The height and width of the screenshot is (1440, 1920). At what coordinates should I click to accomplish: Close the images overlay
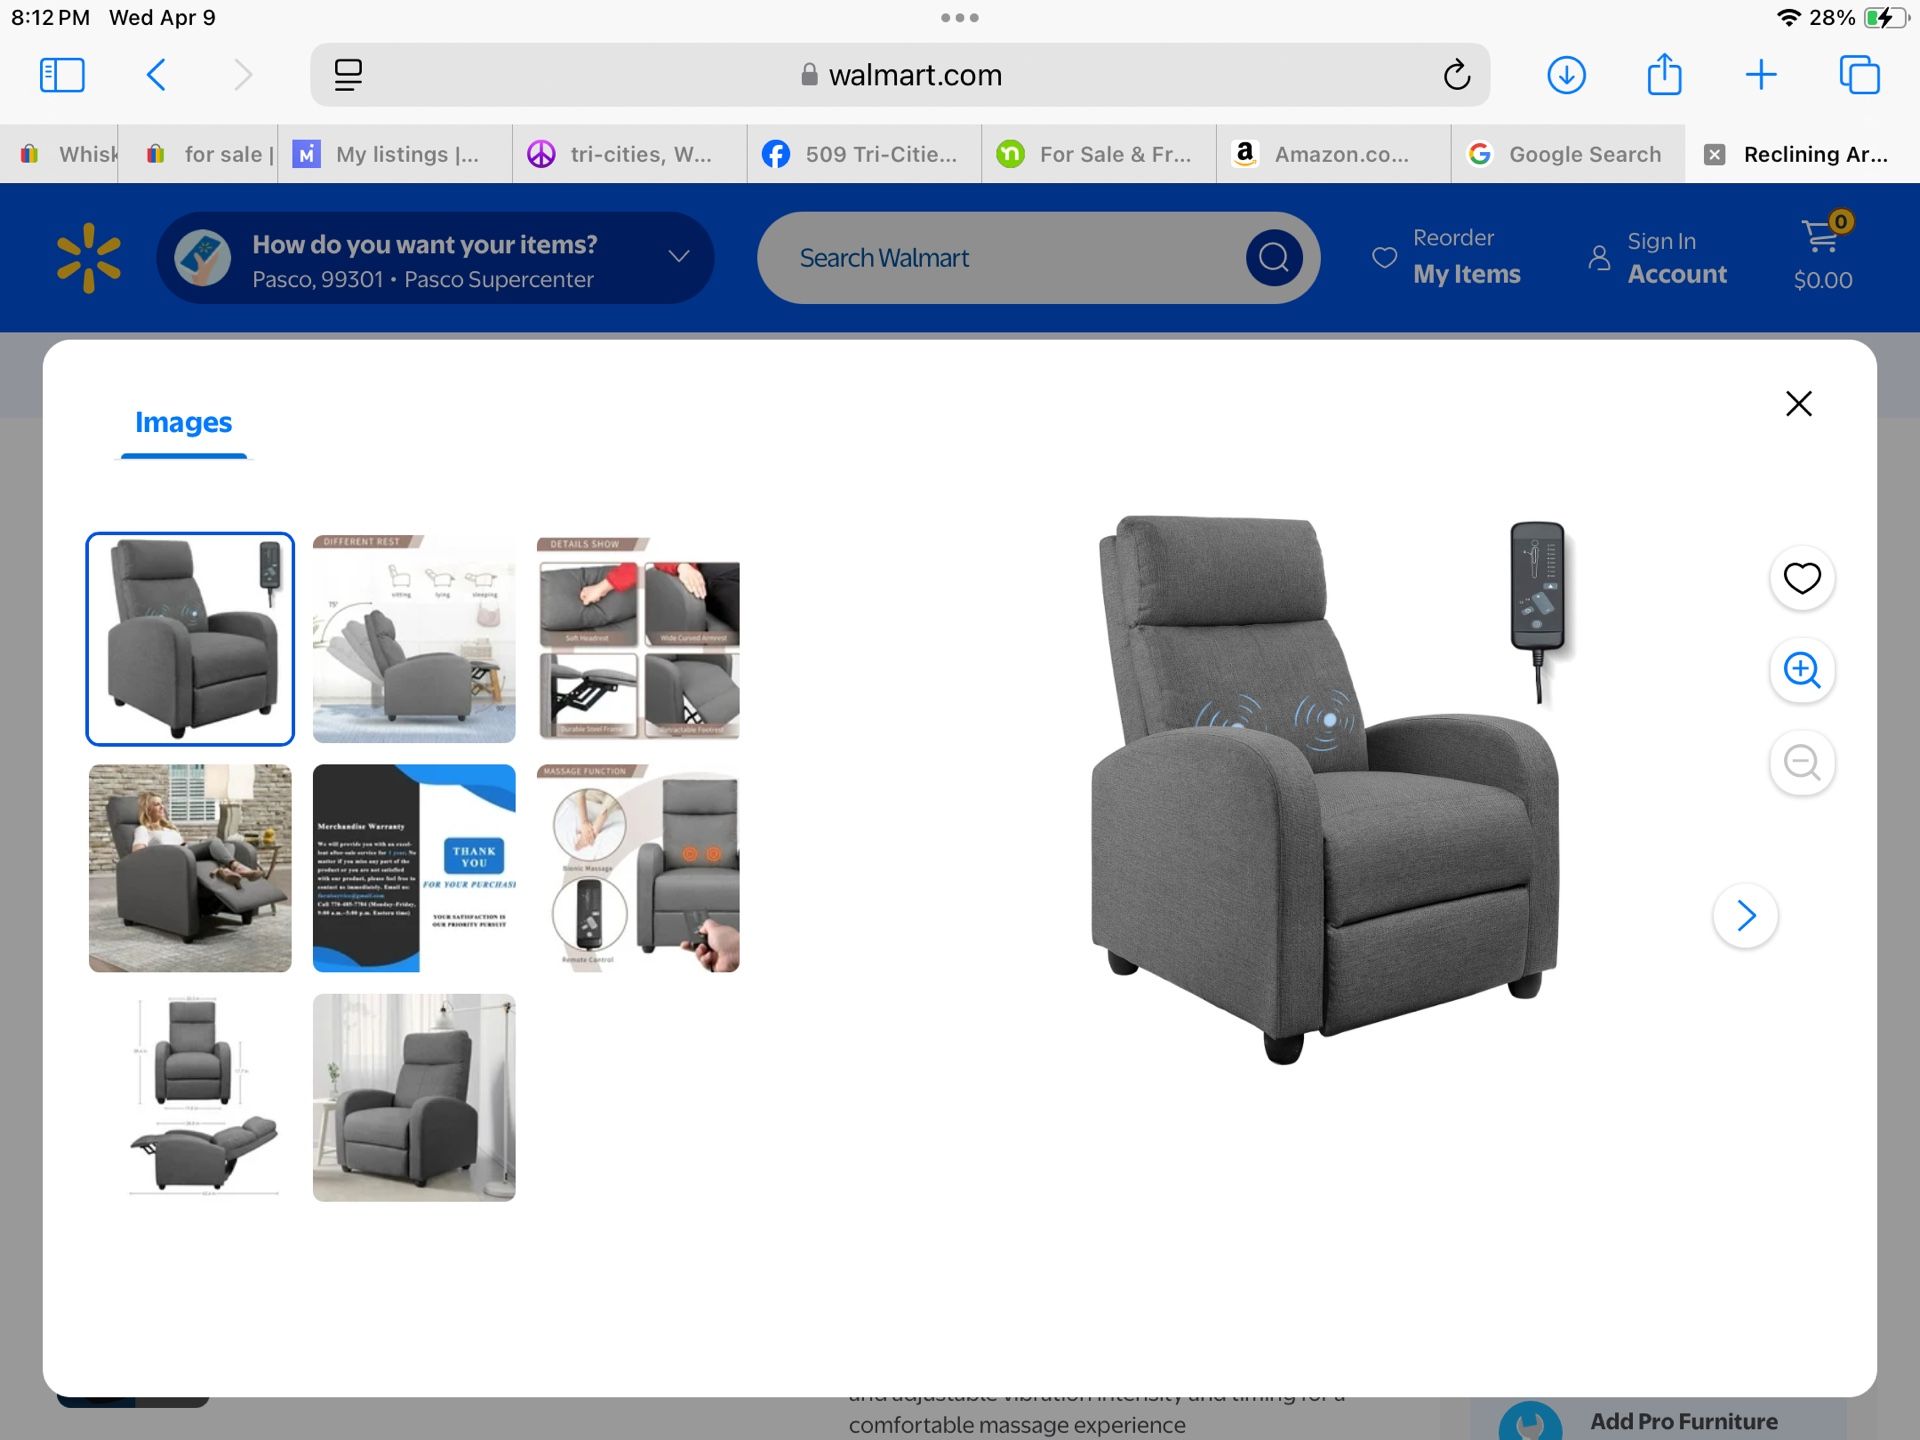1798,404
